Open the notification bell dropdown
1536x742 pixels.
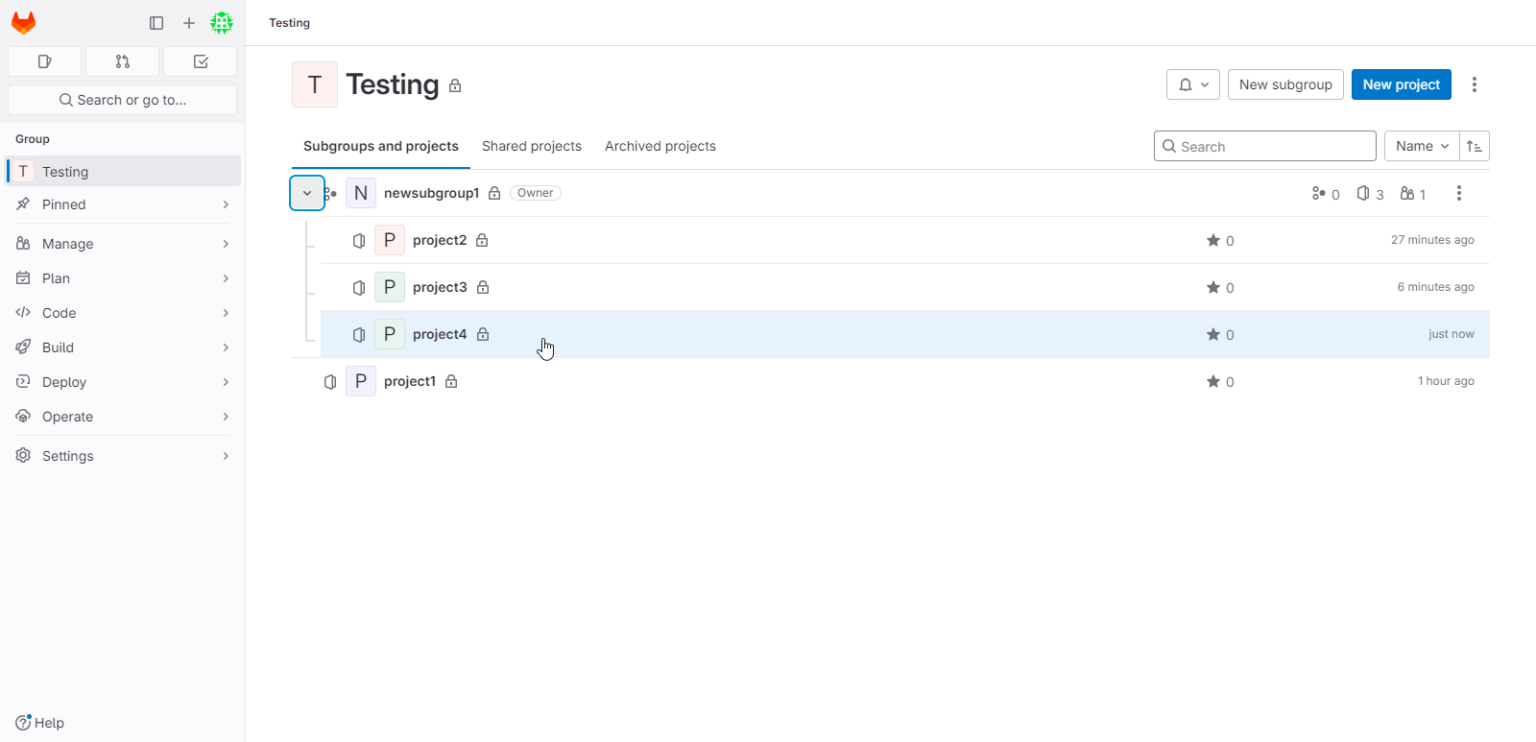1193,84
